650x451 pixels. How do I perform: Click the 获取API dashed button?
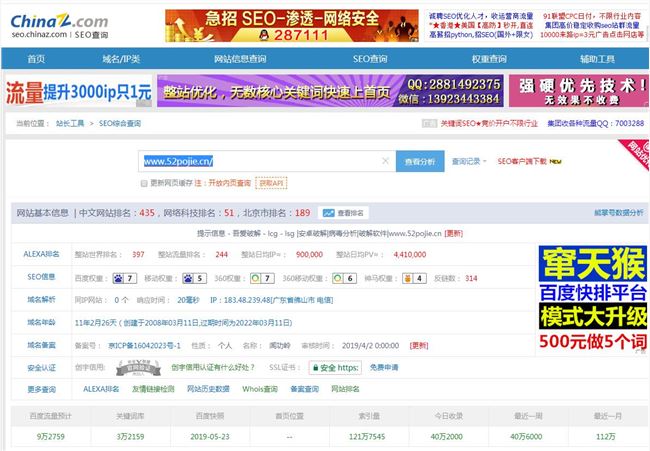click(x=271, y=183)
